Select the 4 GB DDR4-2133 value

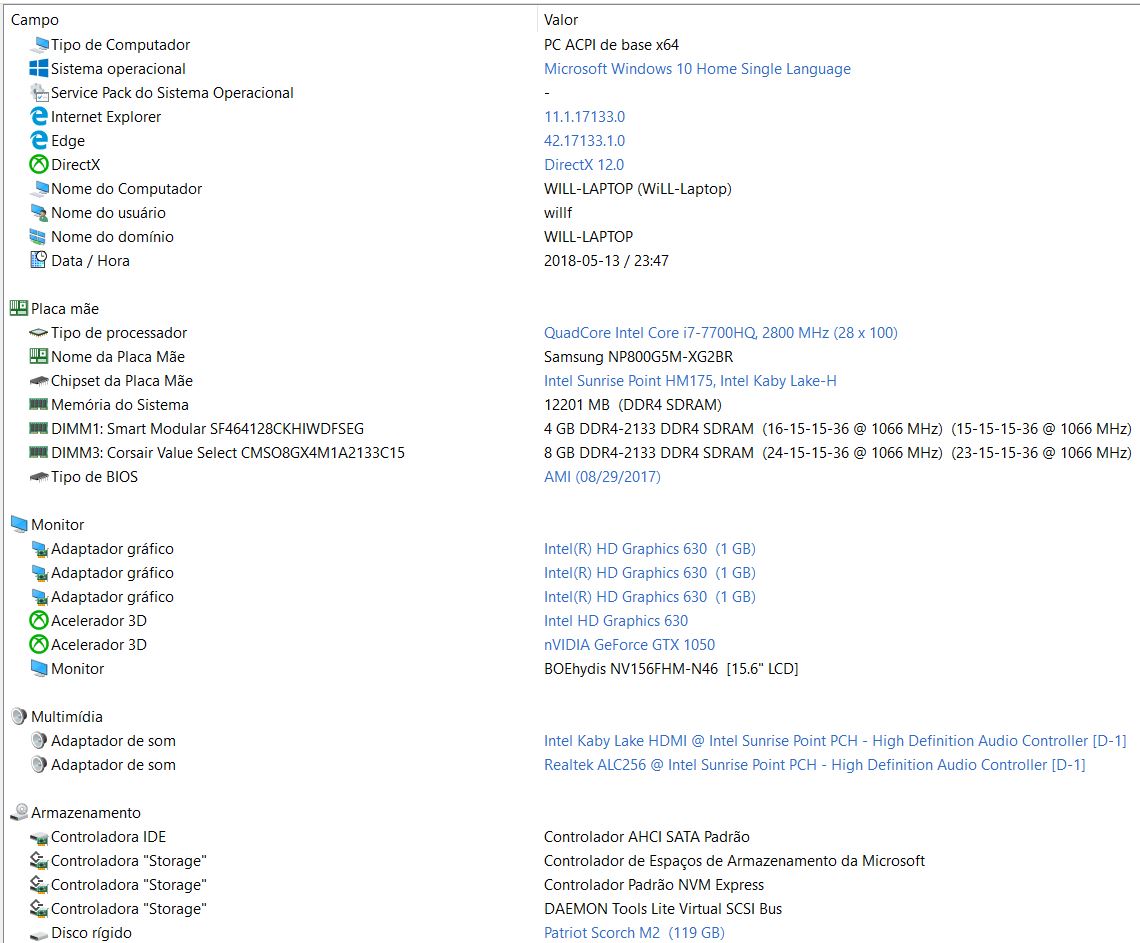[x=838, y=428]
